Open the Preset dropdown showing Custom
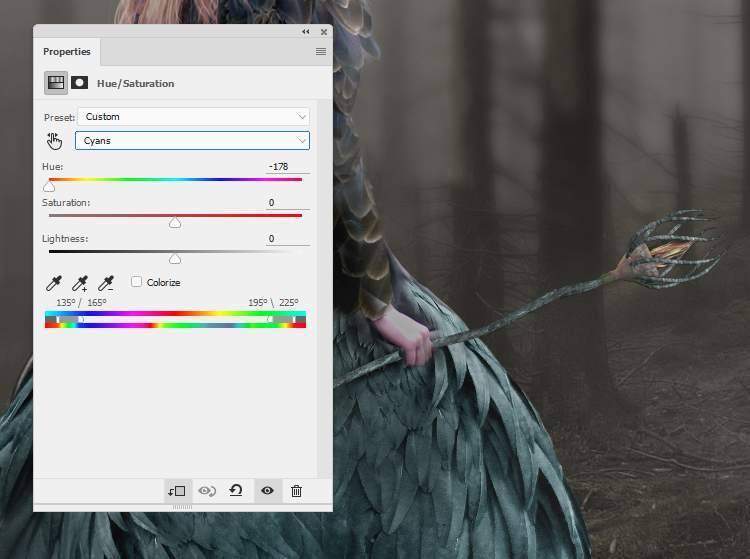Viewport: 750px width, 559px height. (x=193, y=117)
